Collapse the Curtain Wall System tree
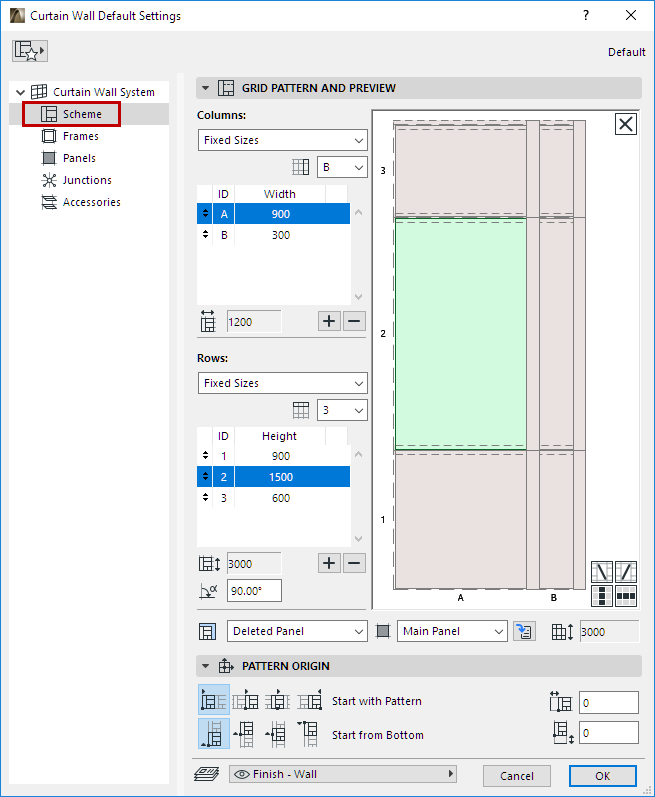655x797 pixels. (x=20, y=93)
